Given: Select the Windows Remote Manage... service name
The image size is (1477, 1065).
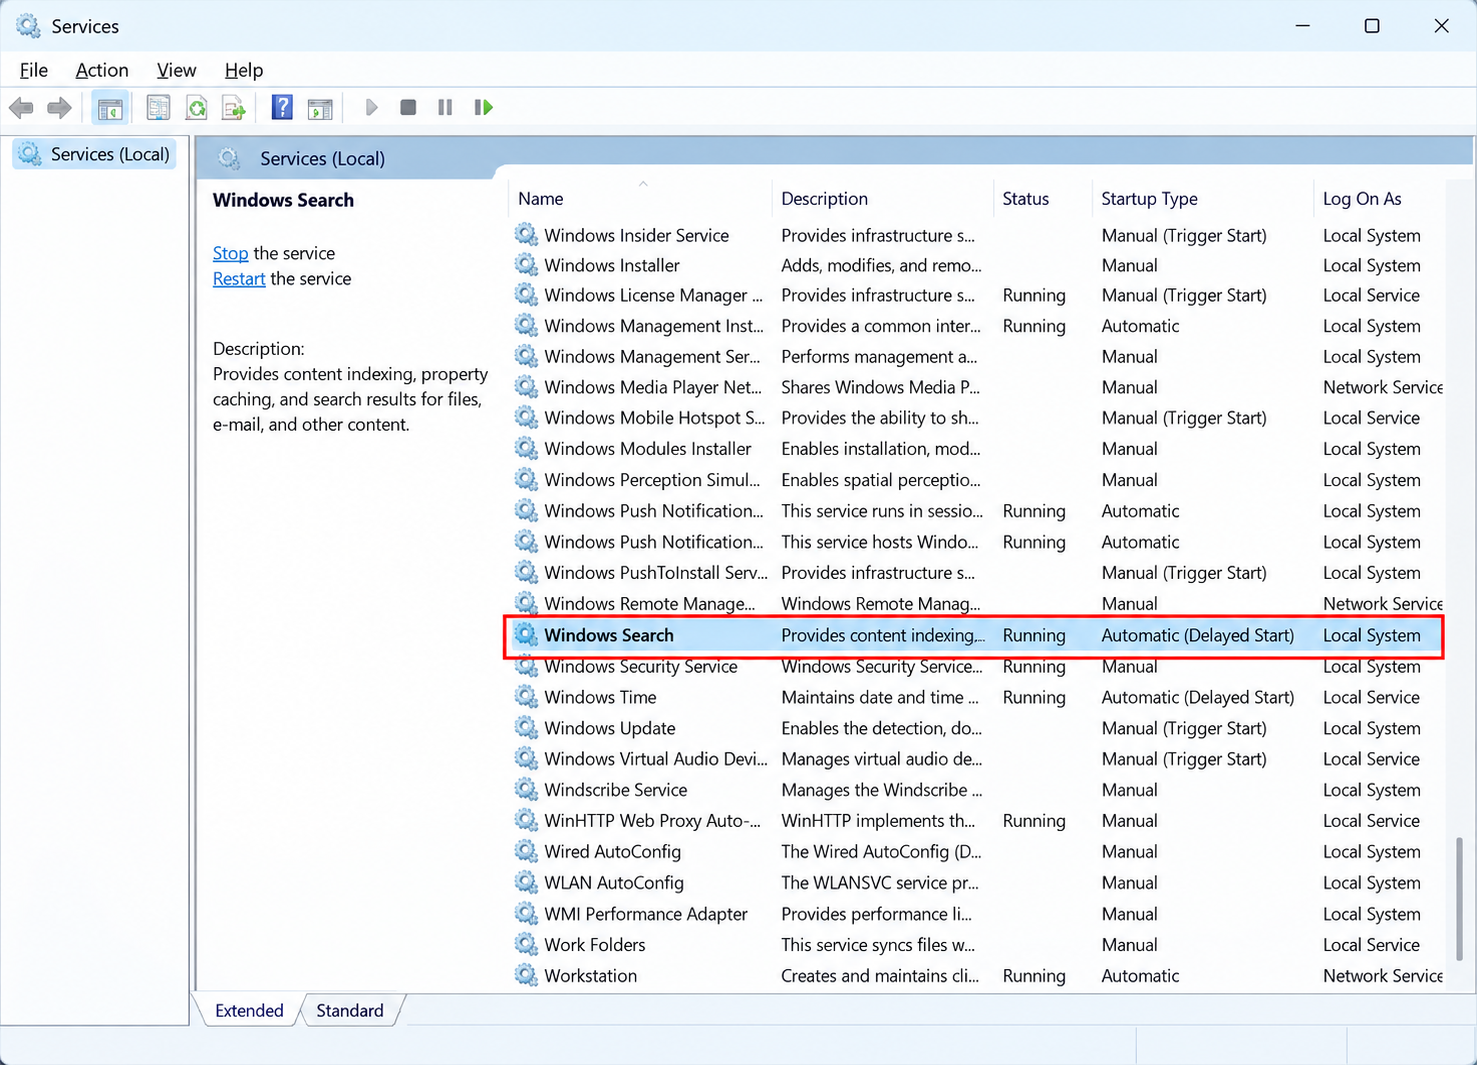Looking at the screenshot, I should (650, 603).
